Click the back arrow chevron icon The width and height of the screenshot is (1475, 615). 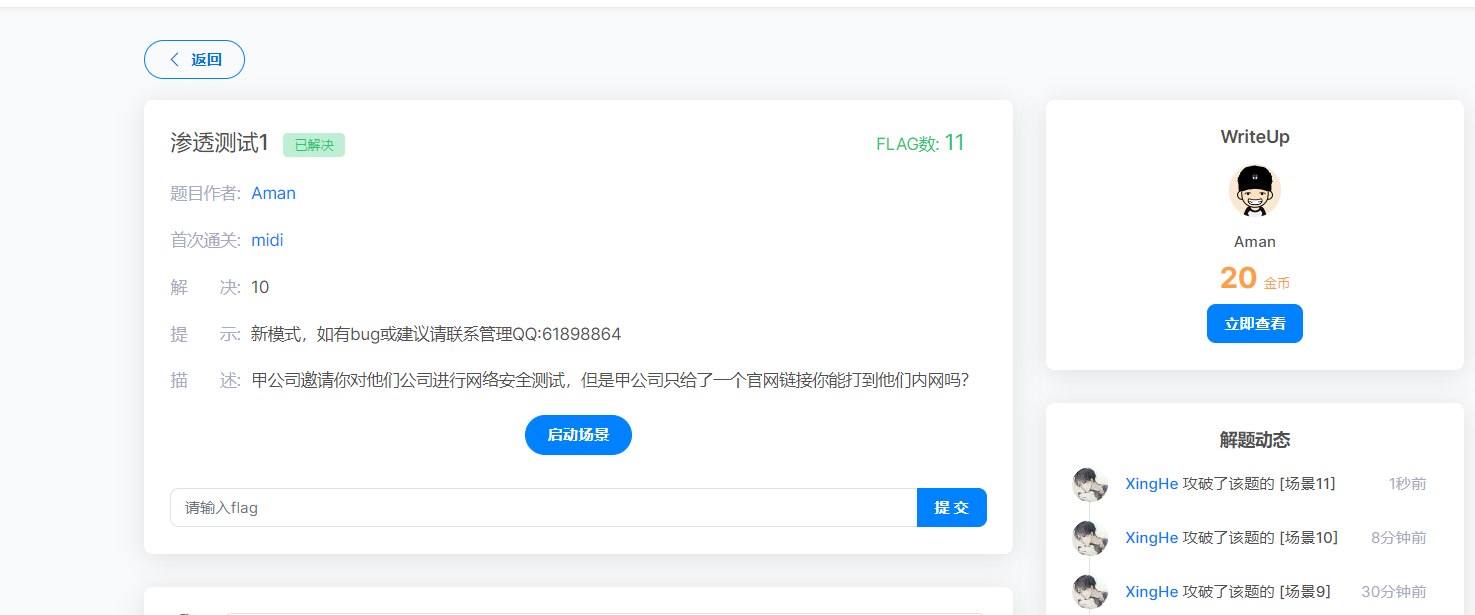click(x=175, y=59)
